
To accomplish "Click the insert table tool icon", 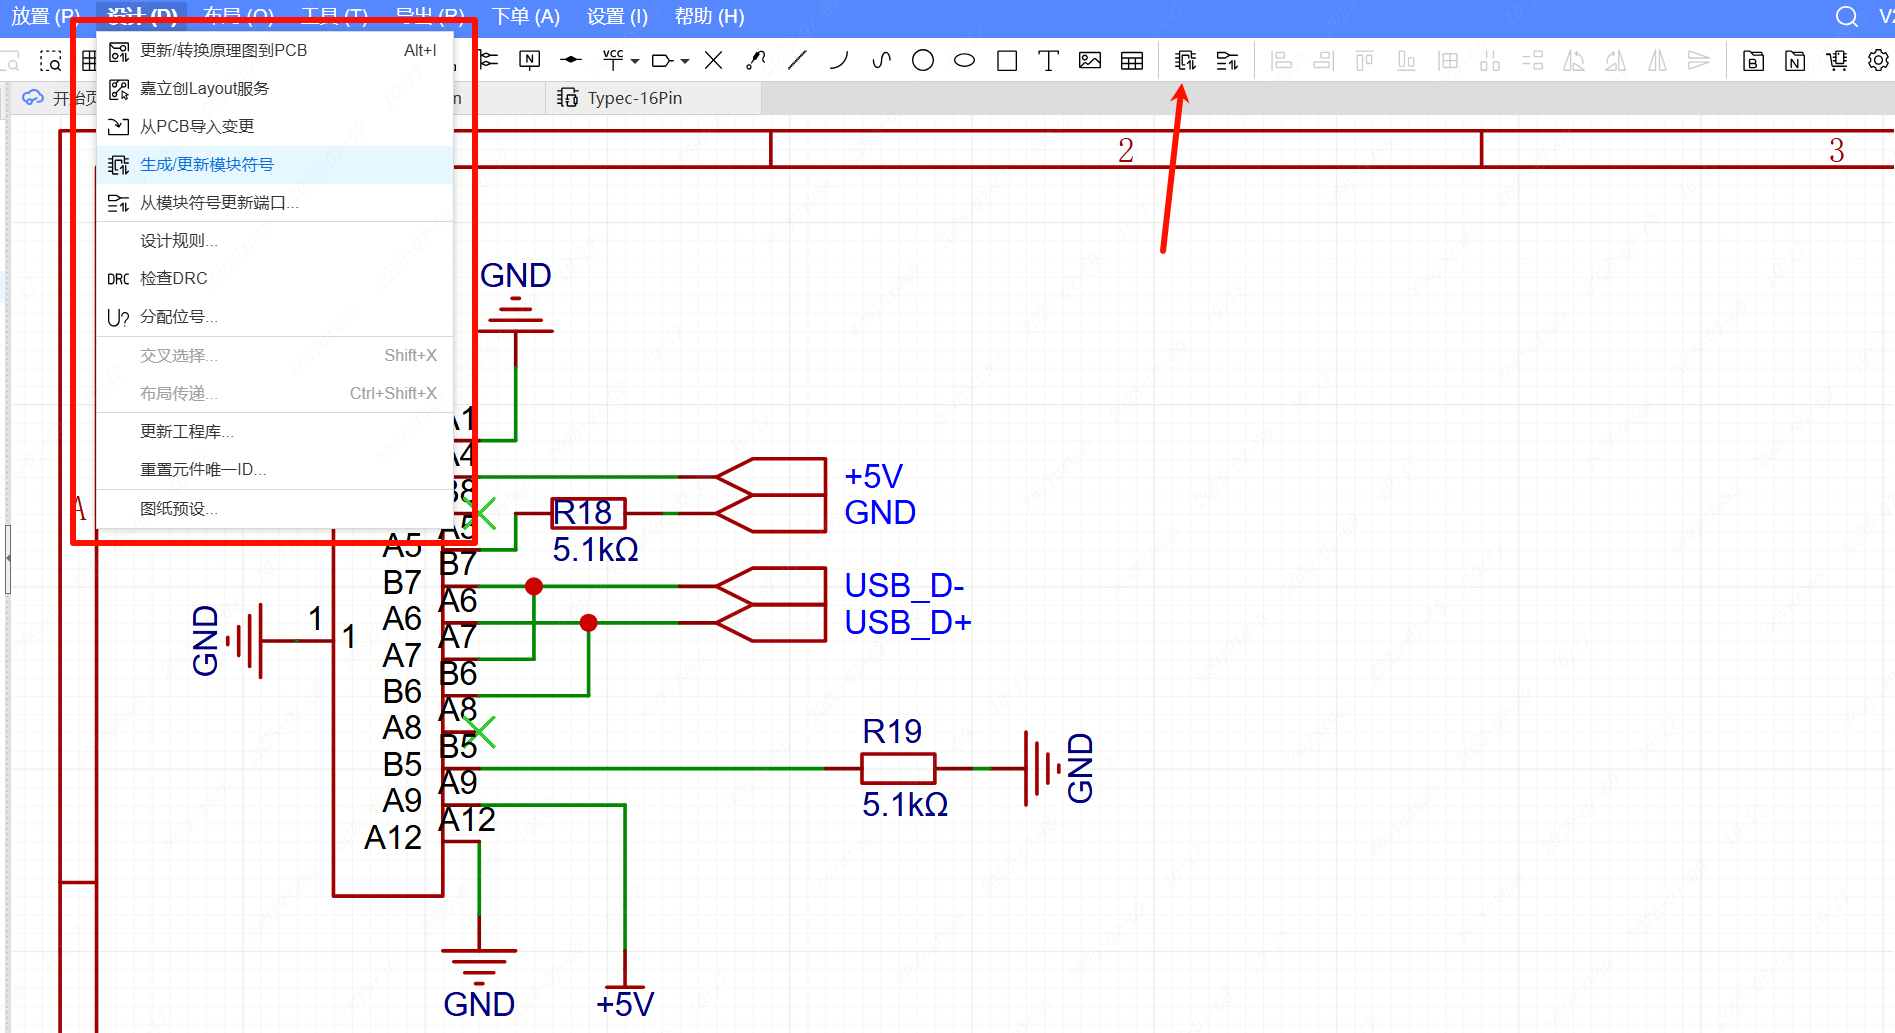I will point(1132,61).
